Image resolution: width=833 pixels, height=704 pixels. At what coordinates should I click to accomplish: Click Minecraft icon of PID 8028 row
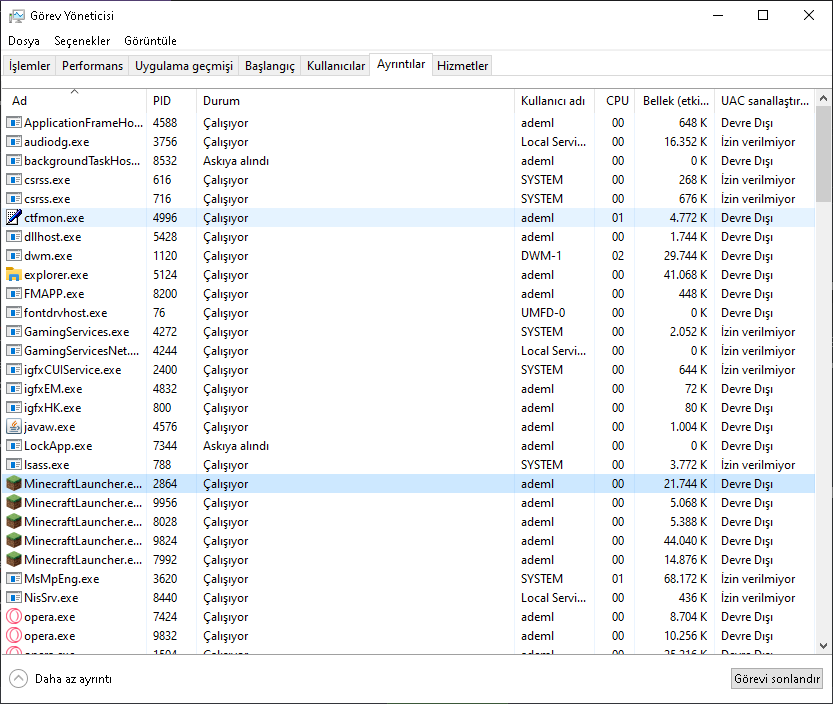(14, 522)
